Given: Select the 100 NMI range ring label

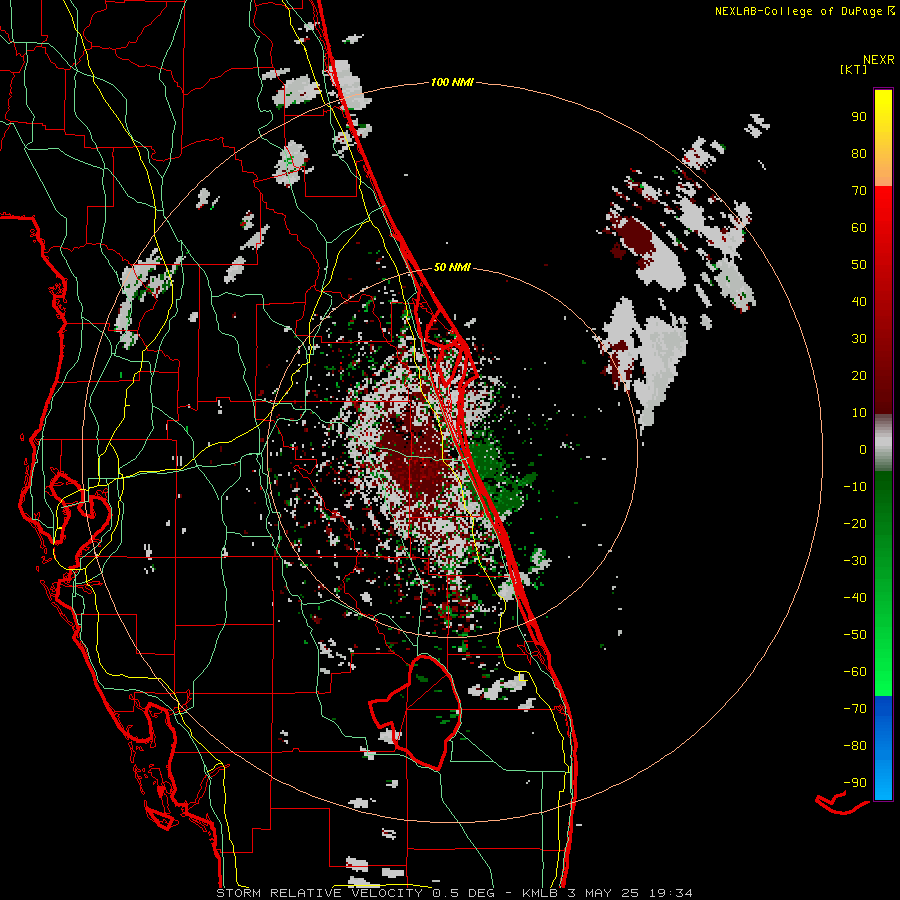Looking at the screenshot, I should tap(452, 83).
